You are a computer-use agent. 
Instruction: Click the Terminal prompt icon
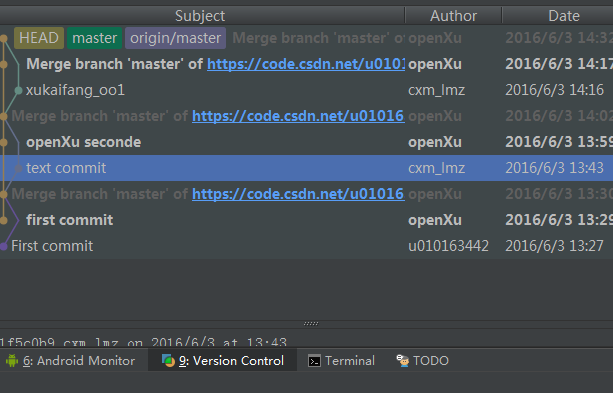tap(314, 361)
